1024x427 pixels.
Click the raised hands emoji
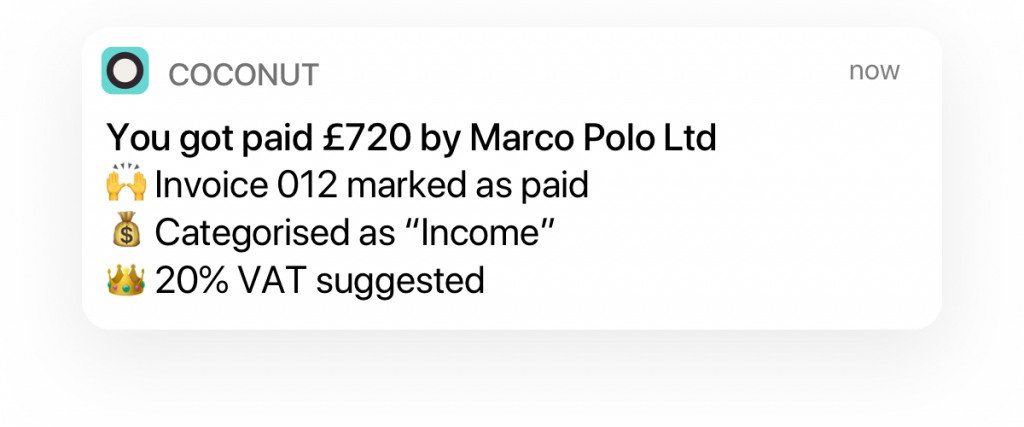[126, 184]
